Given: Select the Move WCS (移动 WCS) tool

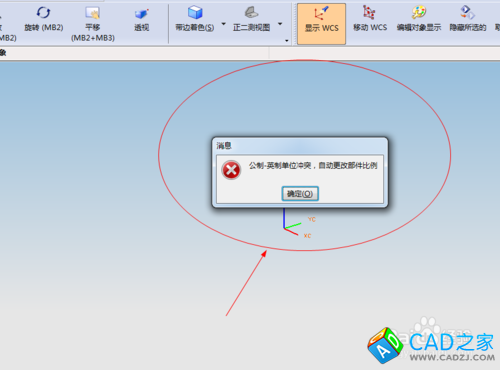Looking at the screenshot, I should (370, 19).
